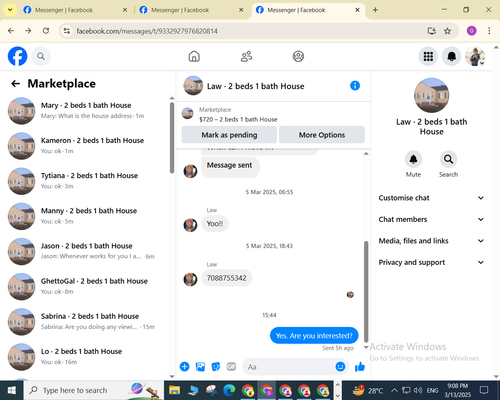Open Mary conversation

click(87, 111)
